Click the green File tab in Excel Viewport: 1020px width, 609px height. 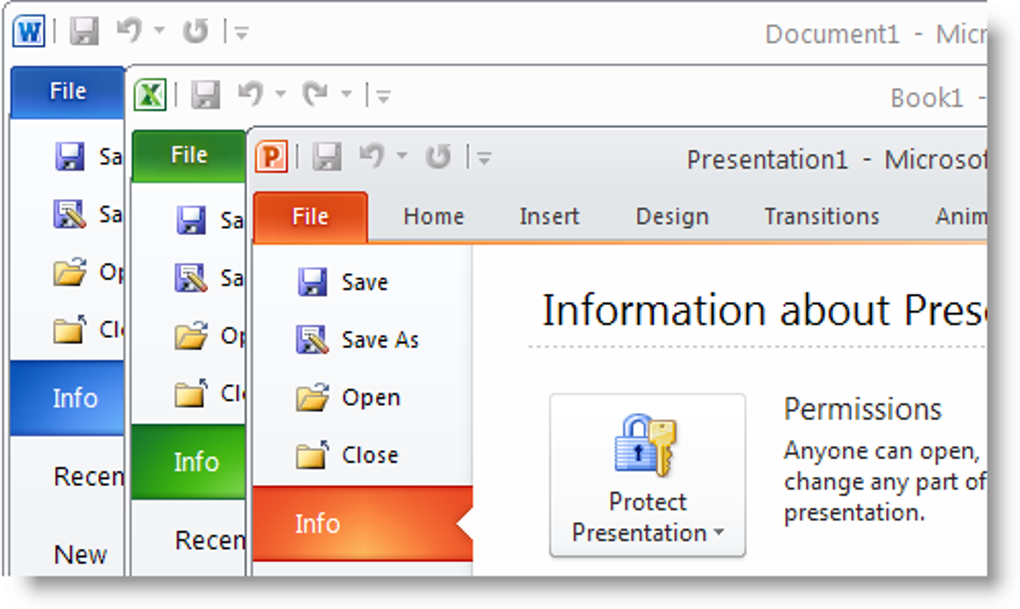[x=189, y=155]
